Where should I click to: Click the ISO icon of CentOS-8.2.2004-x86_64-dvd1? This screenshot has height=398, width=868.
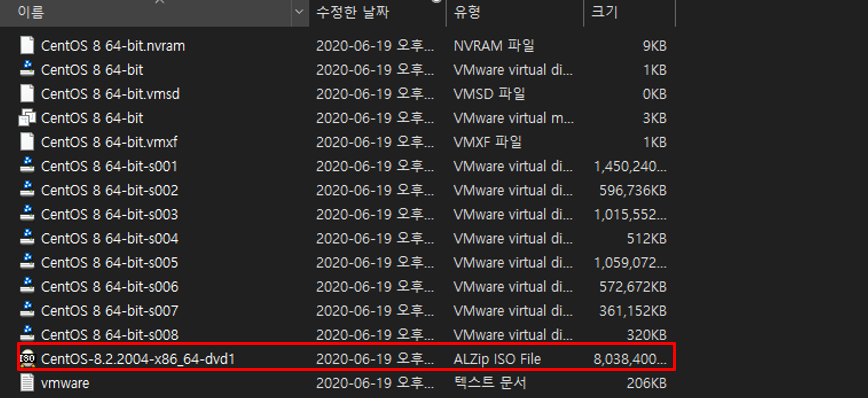click(x=27, y=359)
